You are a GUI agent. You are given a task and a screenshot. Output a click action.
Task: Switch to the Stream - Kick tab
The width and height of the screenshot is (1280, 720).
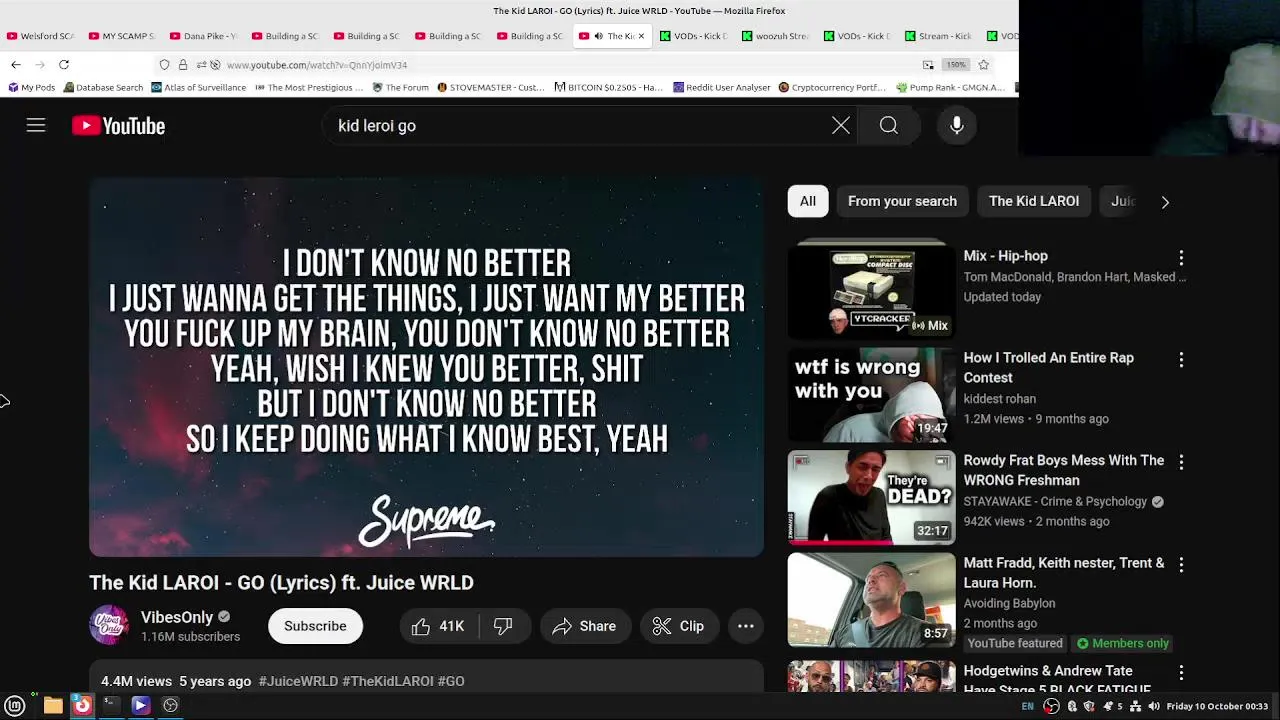(938, 36)
